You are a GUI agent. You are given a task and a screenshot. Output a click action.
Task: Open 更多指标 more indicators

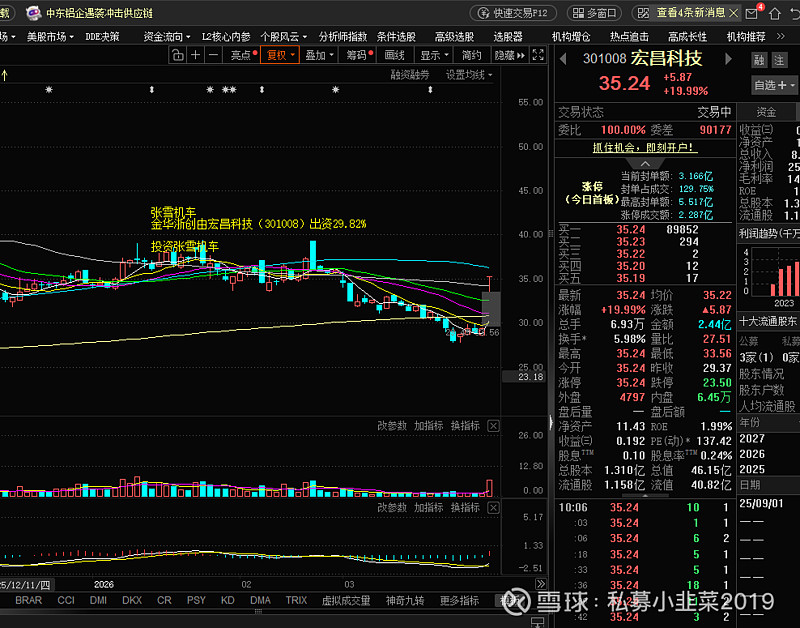point(459,600)
